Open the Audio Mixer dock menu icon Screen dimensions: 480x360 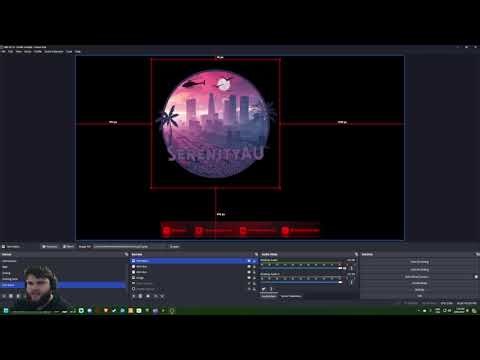[271, 289]
